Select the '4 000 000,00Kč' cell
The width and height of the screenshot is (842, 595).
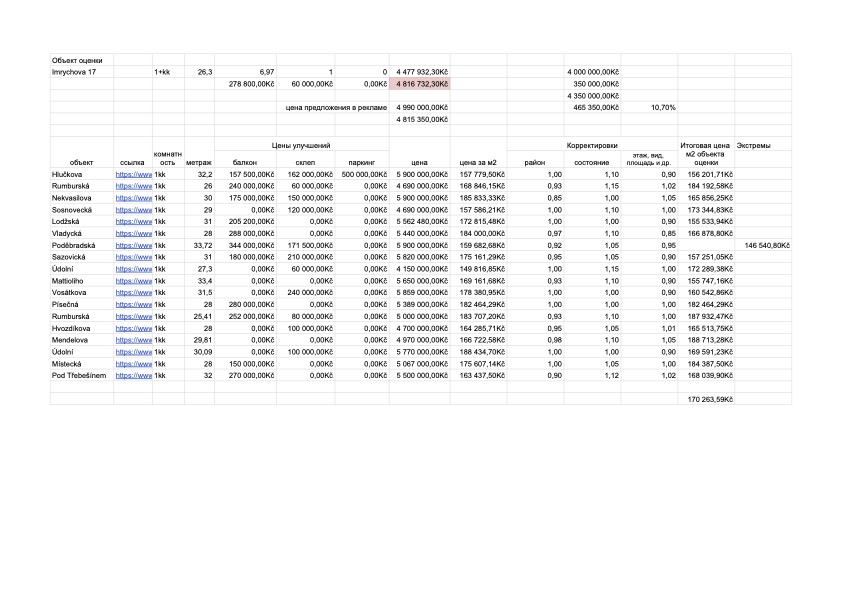(x=593, y=72)
